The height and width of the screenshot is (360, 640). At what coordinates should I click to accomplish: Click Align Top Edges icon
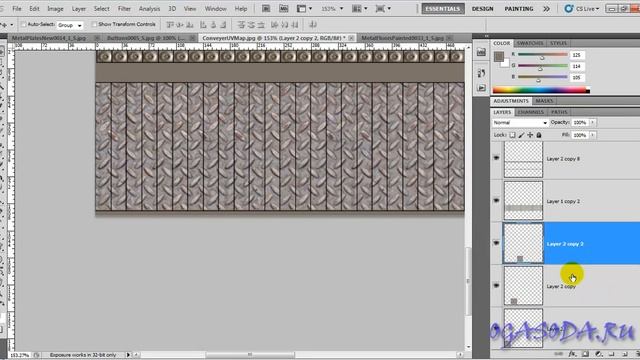[x=170, y=25]
